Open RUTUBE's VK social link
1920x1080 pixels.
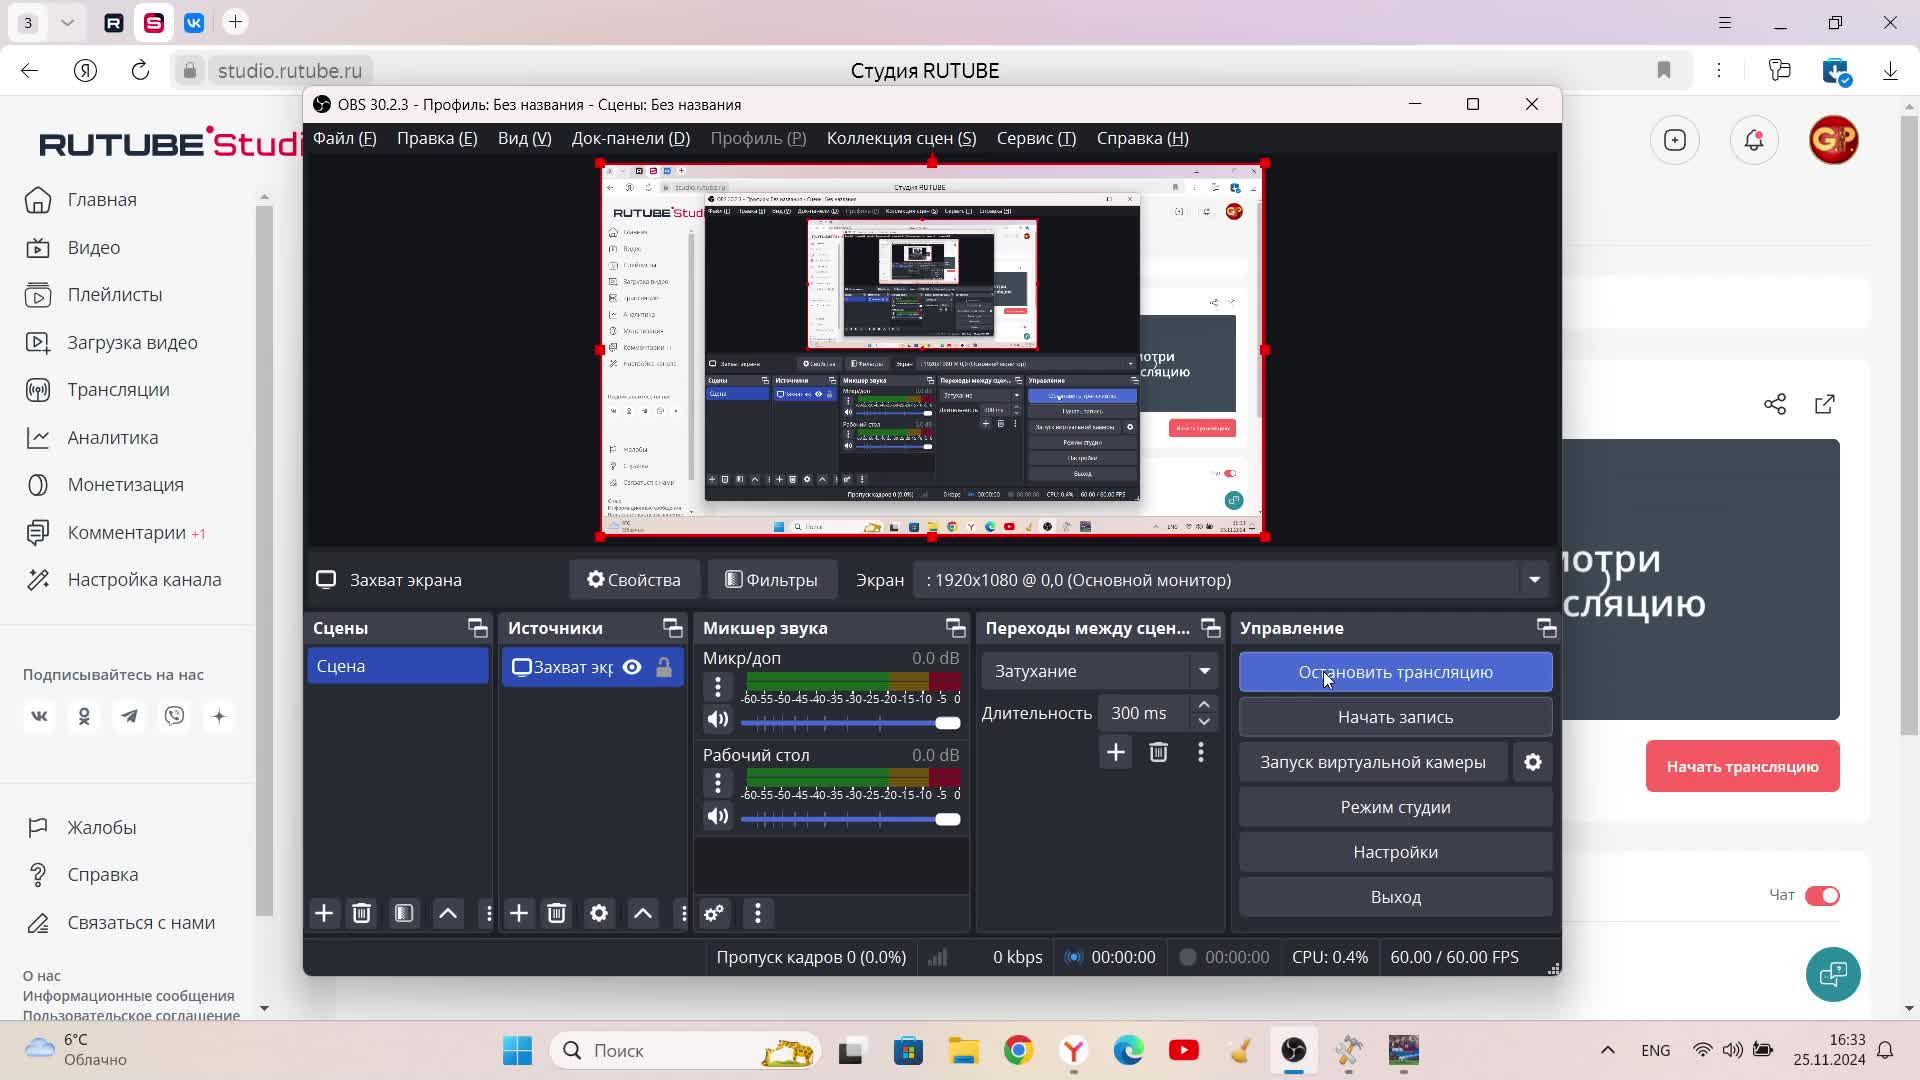[x=39, y=716]
